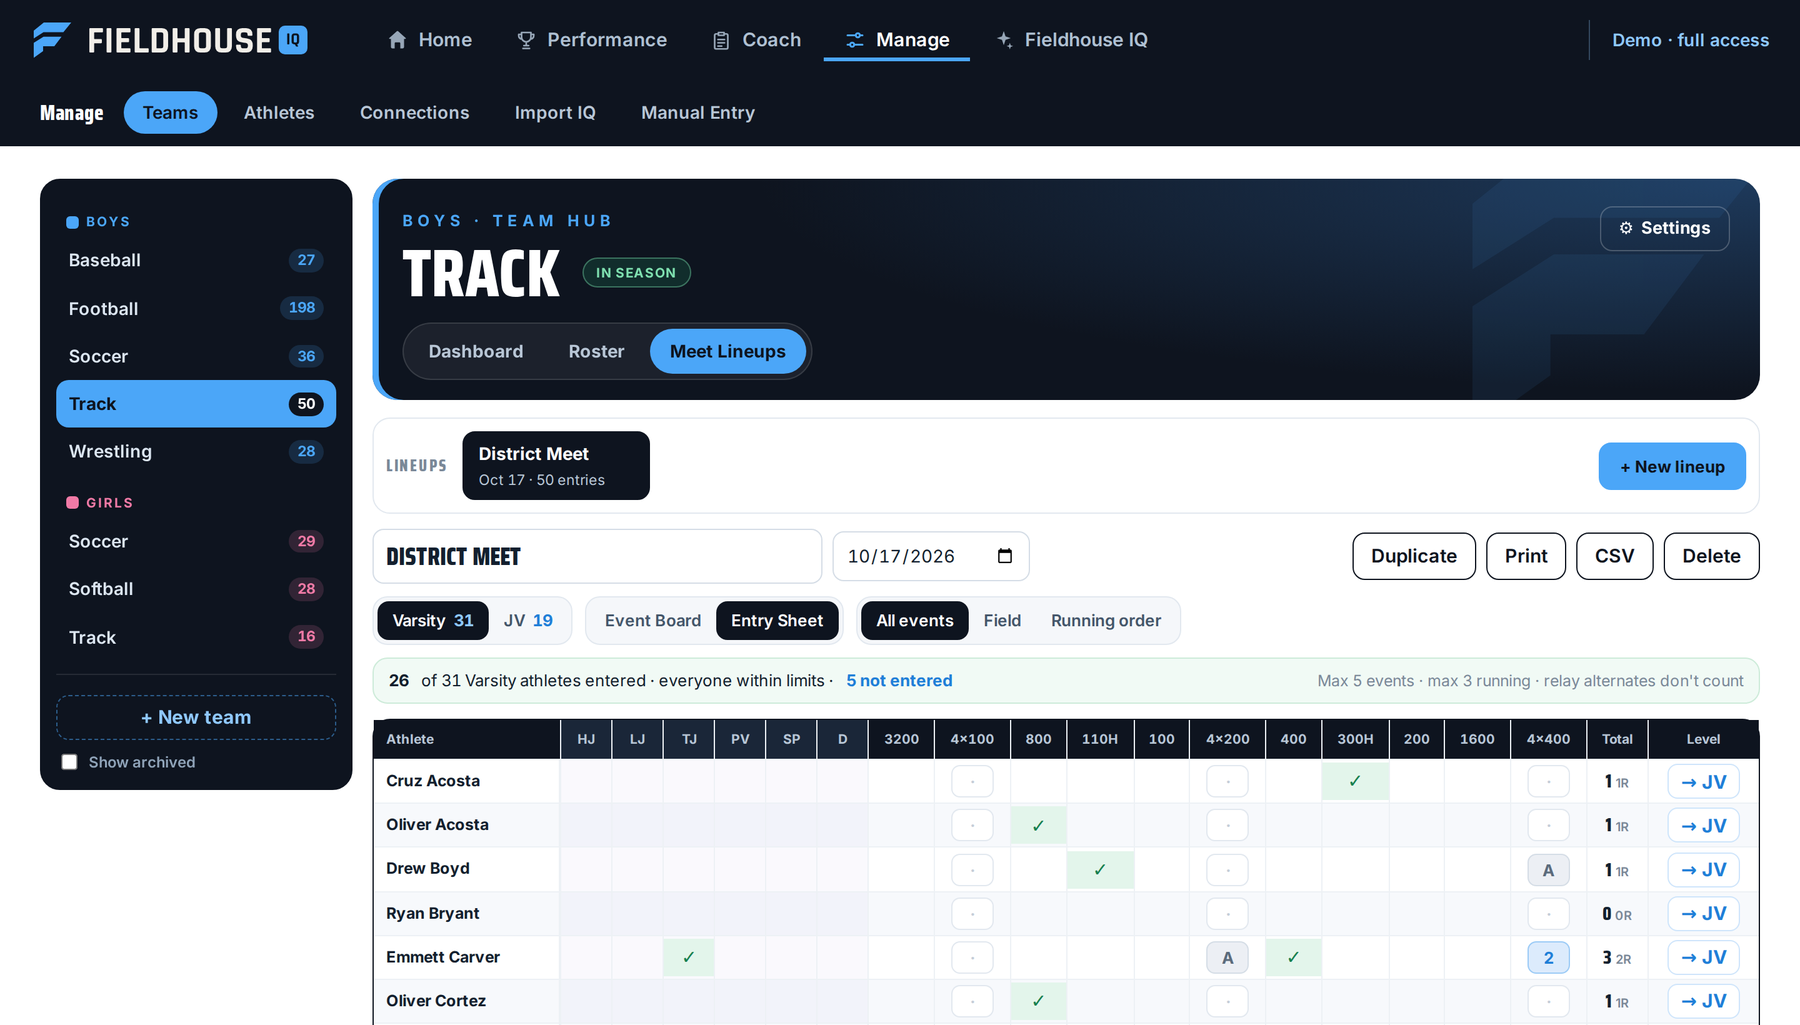Click Oliver Cortez 4×200 relay cell

1227,1001
